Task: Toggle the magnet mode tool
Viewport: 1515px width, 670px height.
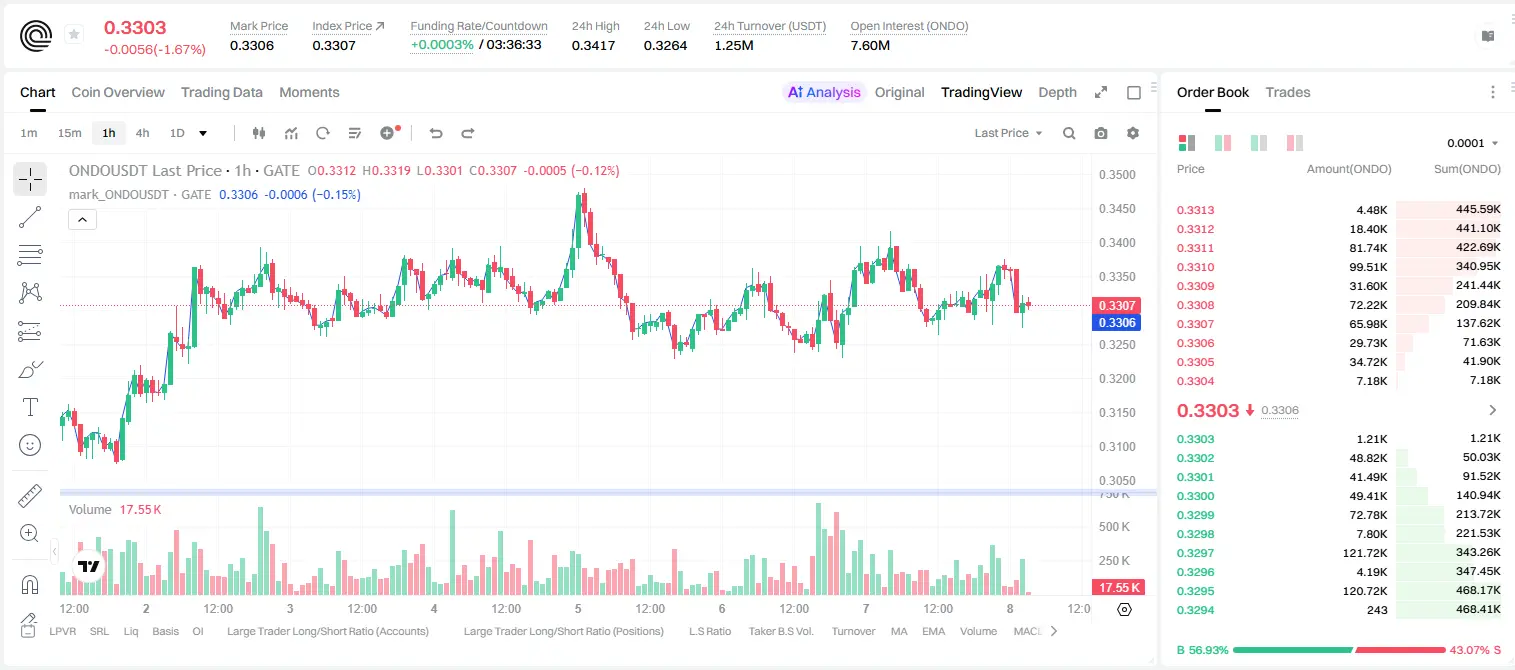Action: pyautogui.click(x=30, y=583)
